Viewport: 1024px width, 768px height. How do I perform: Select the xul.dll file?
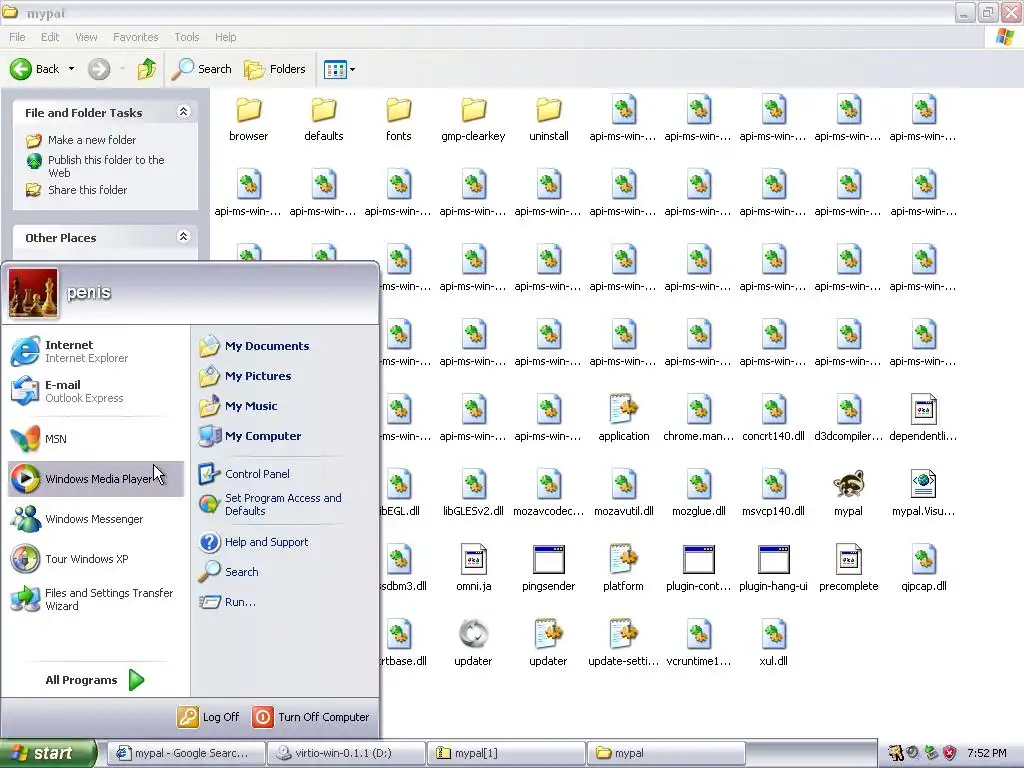pyautogui.click(x=773, y=644)
